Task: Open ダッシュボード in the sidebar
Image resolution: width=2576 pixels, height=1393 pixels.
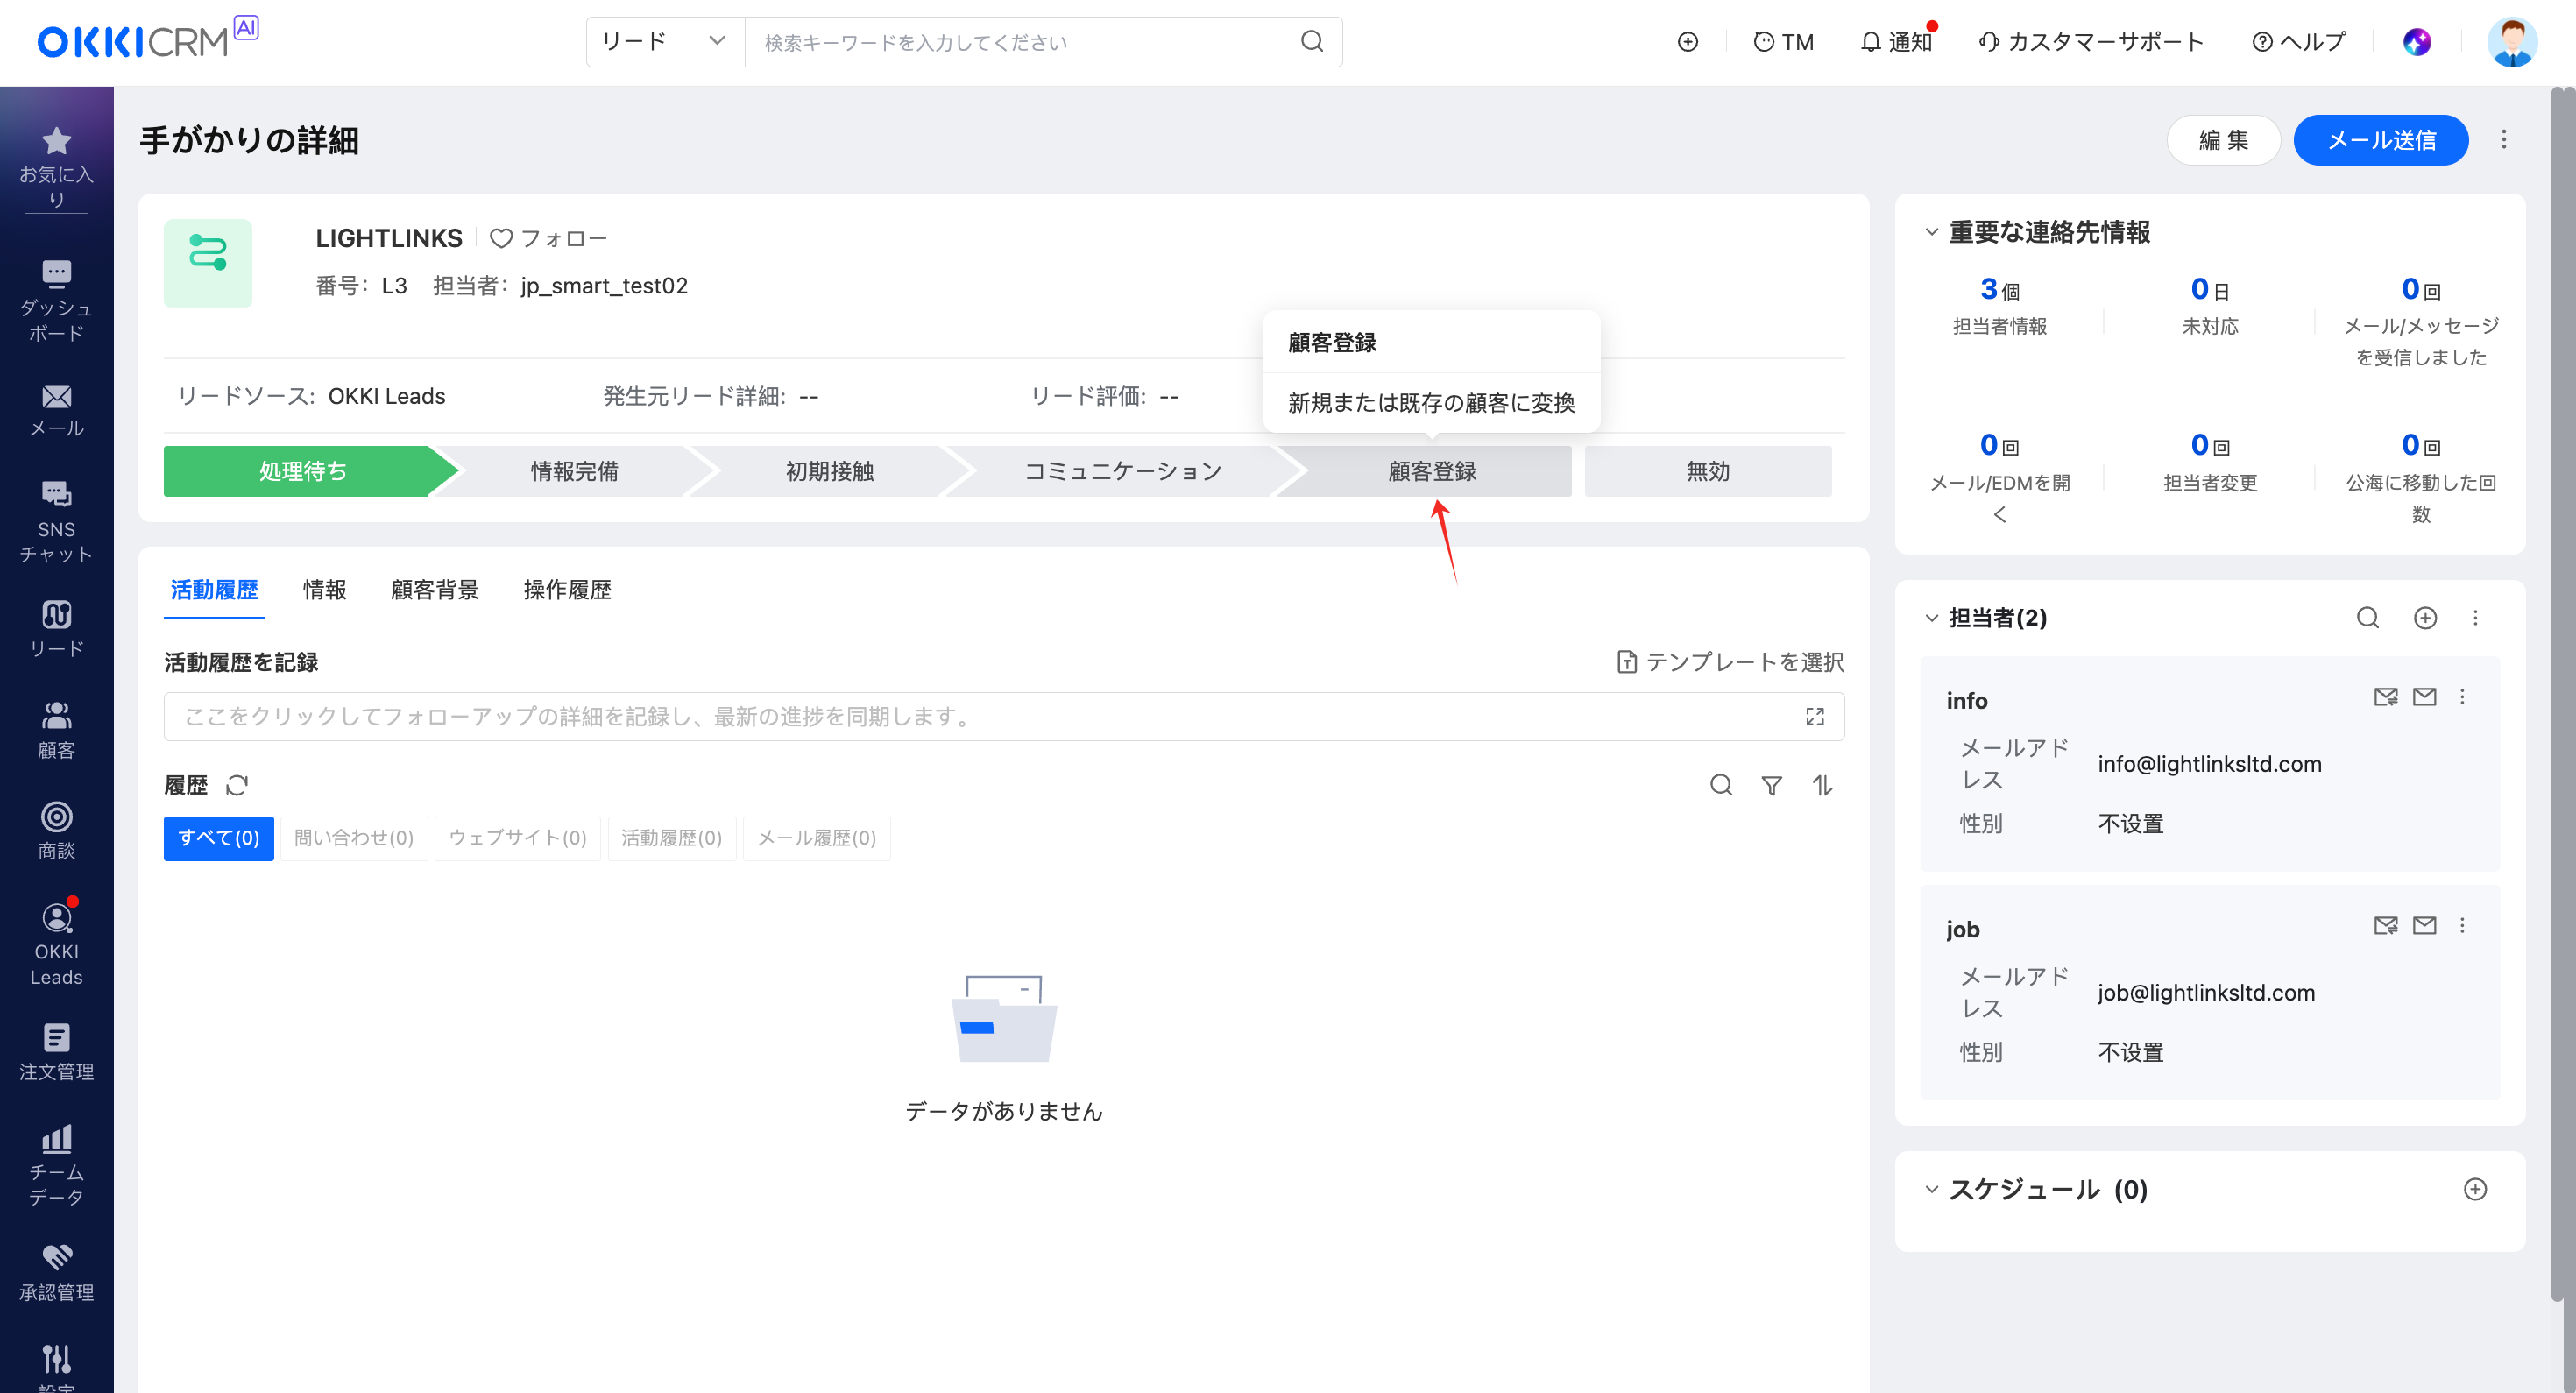Action: pos(56,300)
